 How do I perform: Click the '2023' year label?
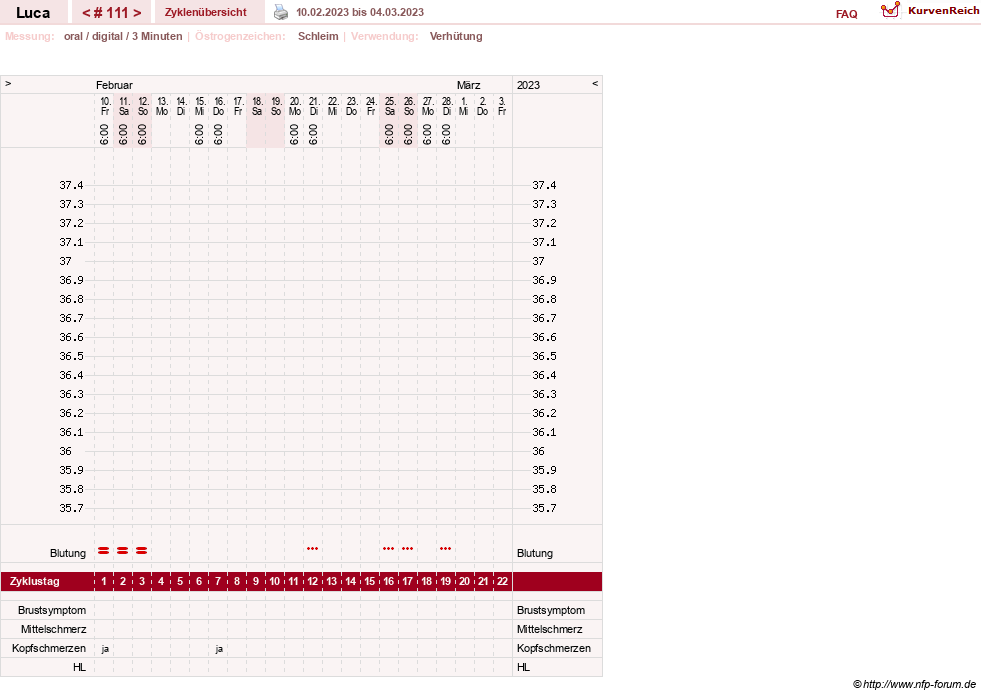point(528,85)
